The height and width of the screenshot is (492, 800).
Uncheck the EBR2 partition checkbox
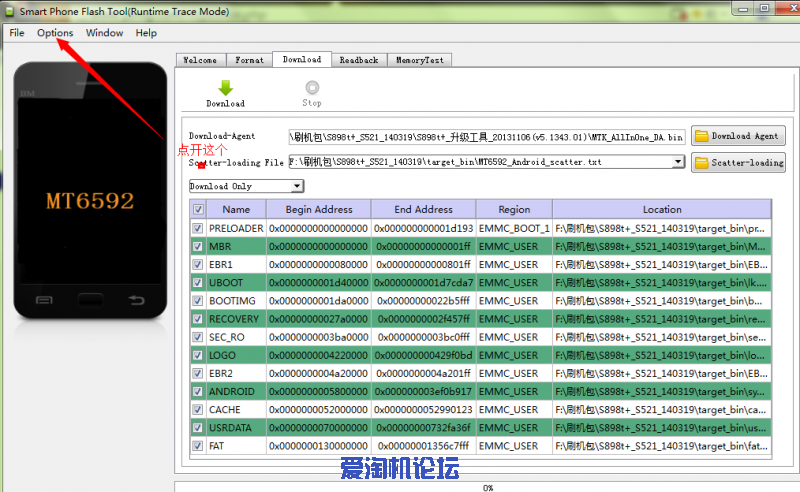click(198, 373)
